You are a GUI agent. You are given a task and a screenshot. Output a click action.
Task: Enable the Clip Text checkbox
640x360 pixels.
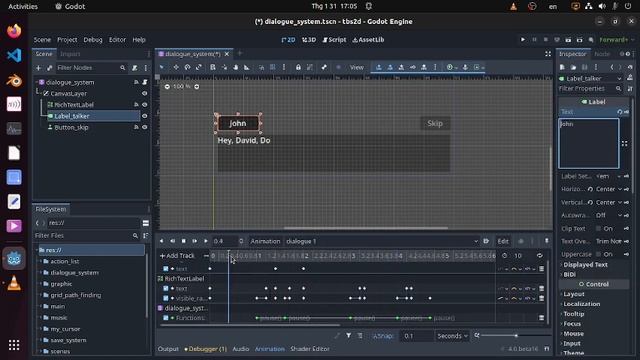(598, 229)
